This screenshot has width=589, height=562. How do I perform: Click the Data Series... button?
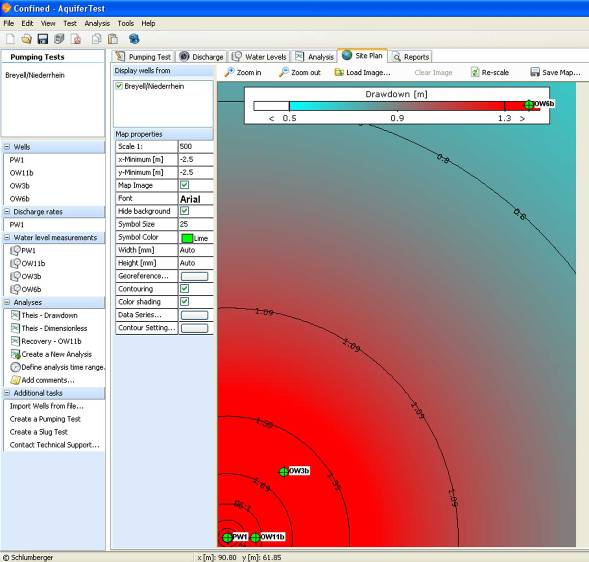point(194,315)
